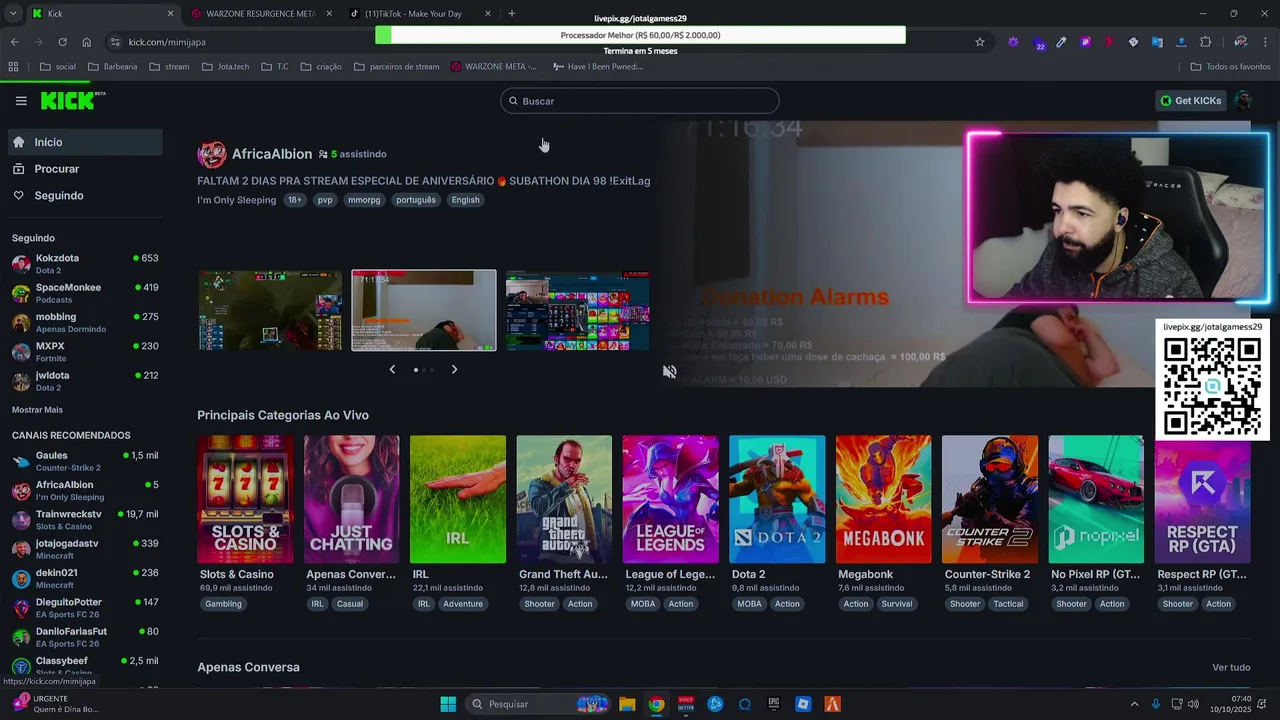Open Roblox from the taskbar
The width and height of the screenshot is (1280, 720).
click(x=803, y=704)
